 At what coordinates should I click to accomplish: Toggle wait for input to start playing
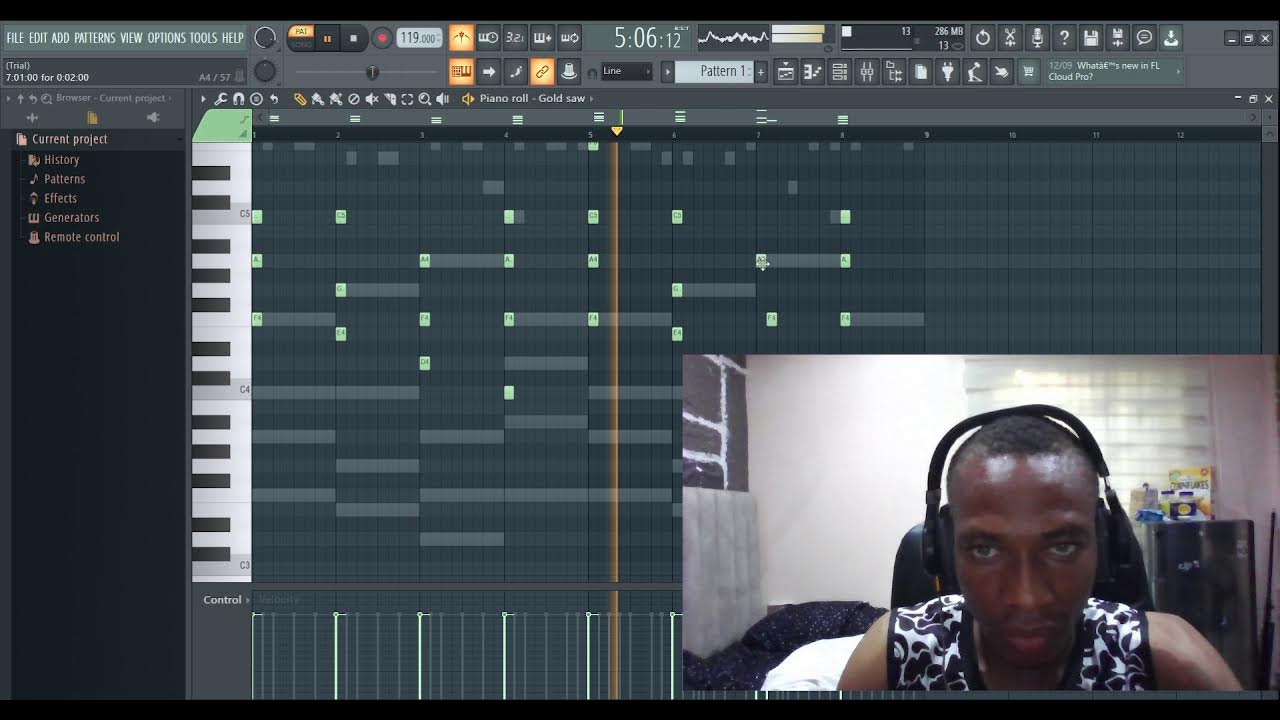pos(488,38)
